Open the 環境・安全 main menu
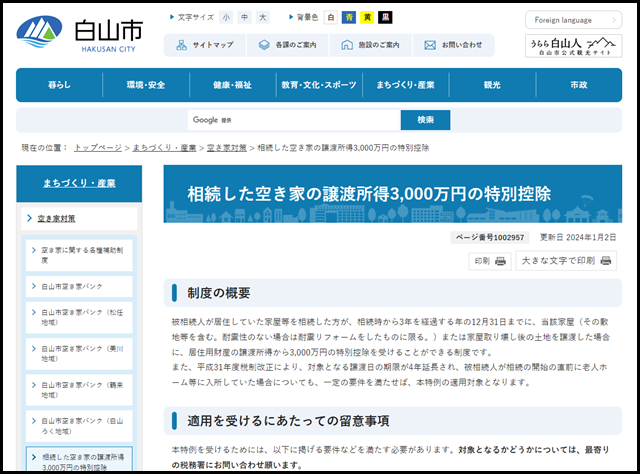The width and height of the screenshot is (640, 474). (x=146, y=85)
